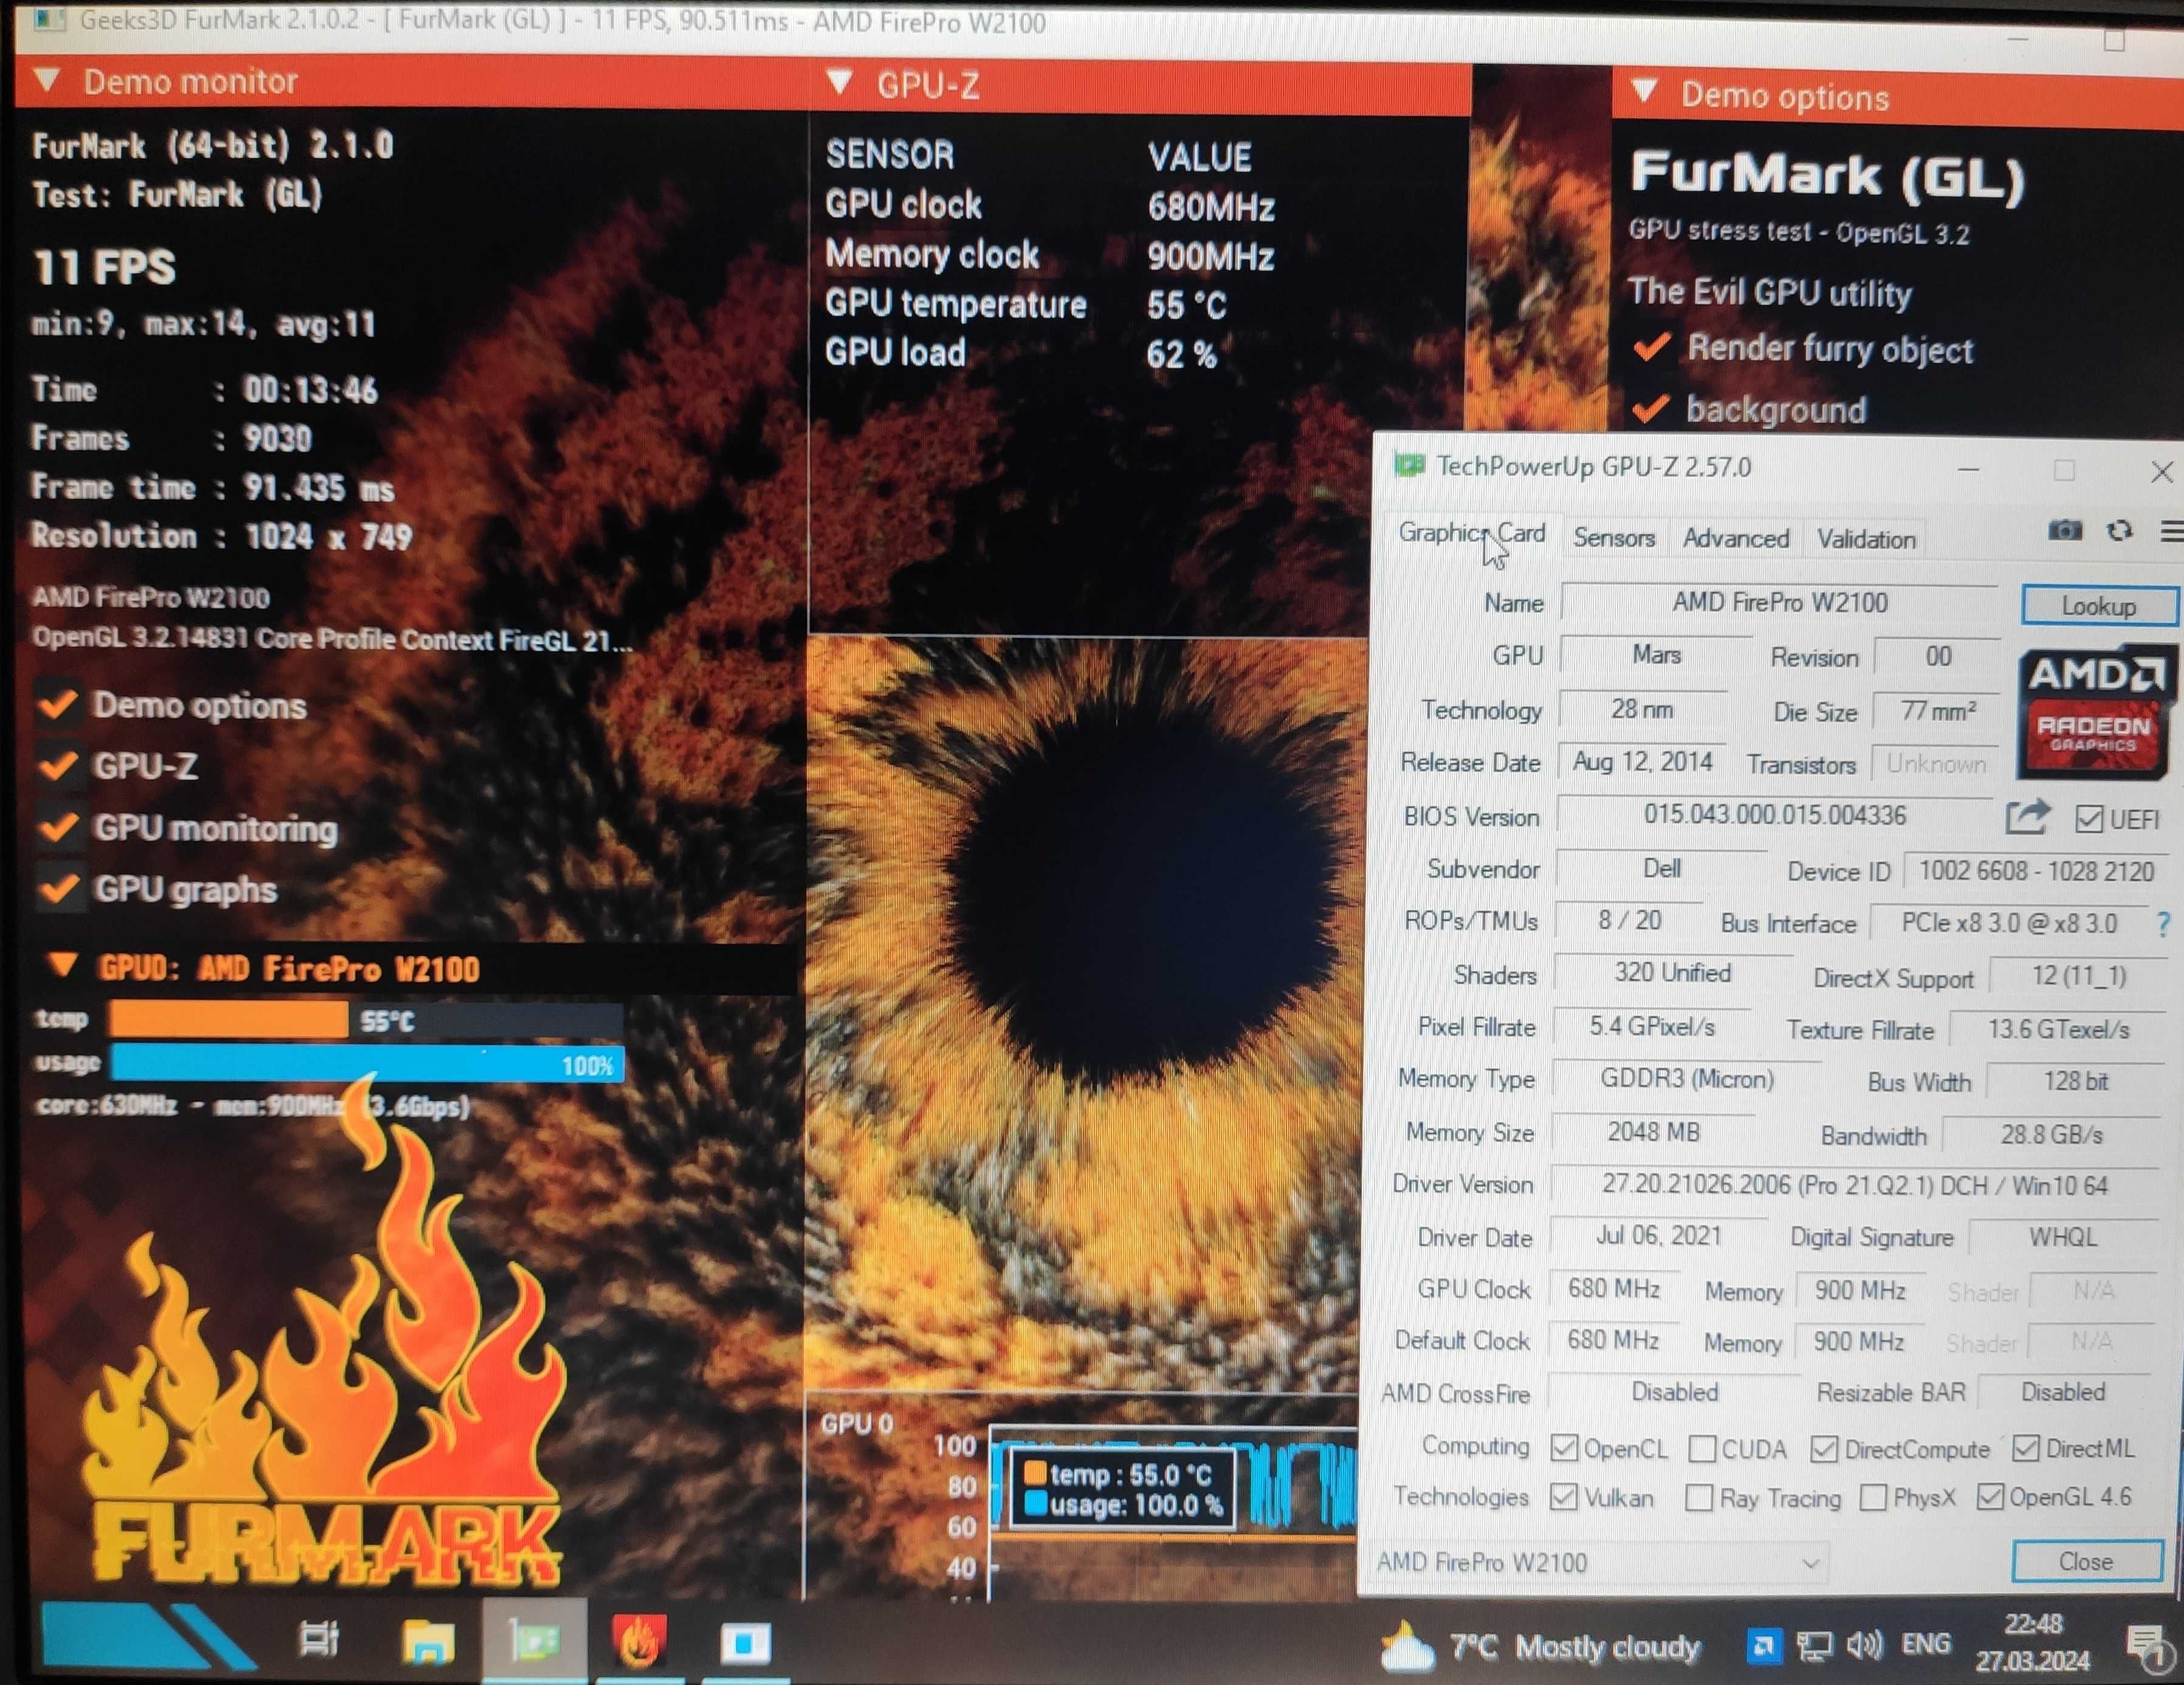The image size is (2184, 1685).
Task: Collapse the Demo monitor panel
Action: 47,80
